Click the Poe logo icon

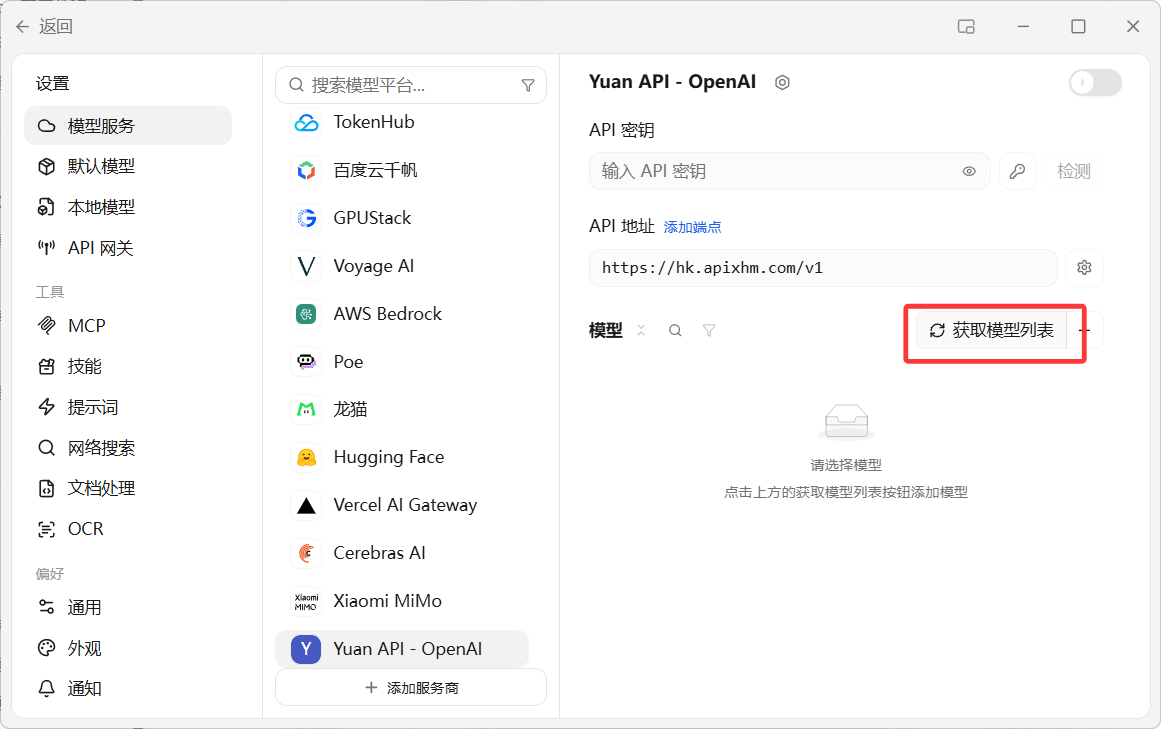tap(306, 362)
